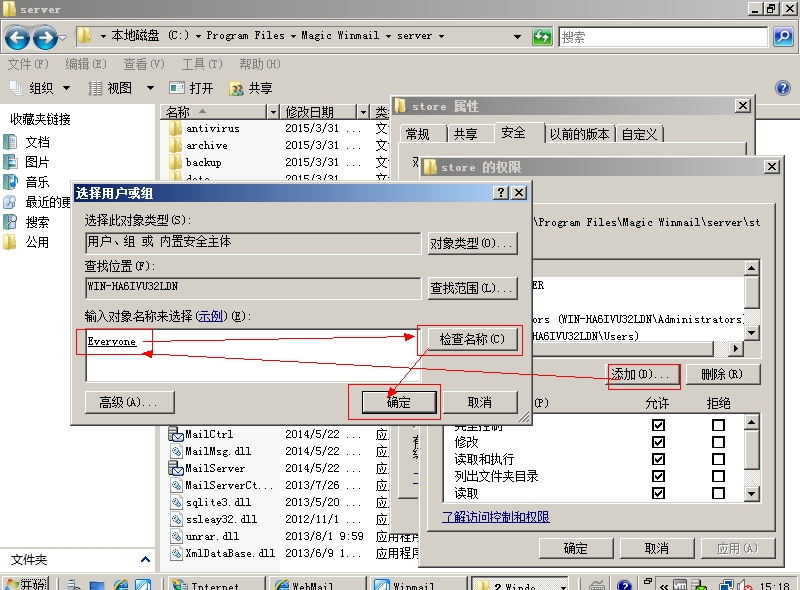This screenshot has height=590, width=800.
Task: Open the 示例 examples link
Action: [x=210, y=316]
